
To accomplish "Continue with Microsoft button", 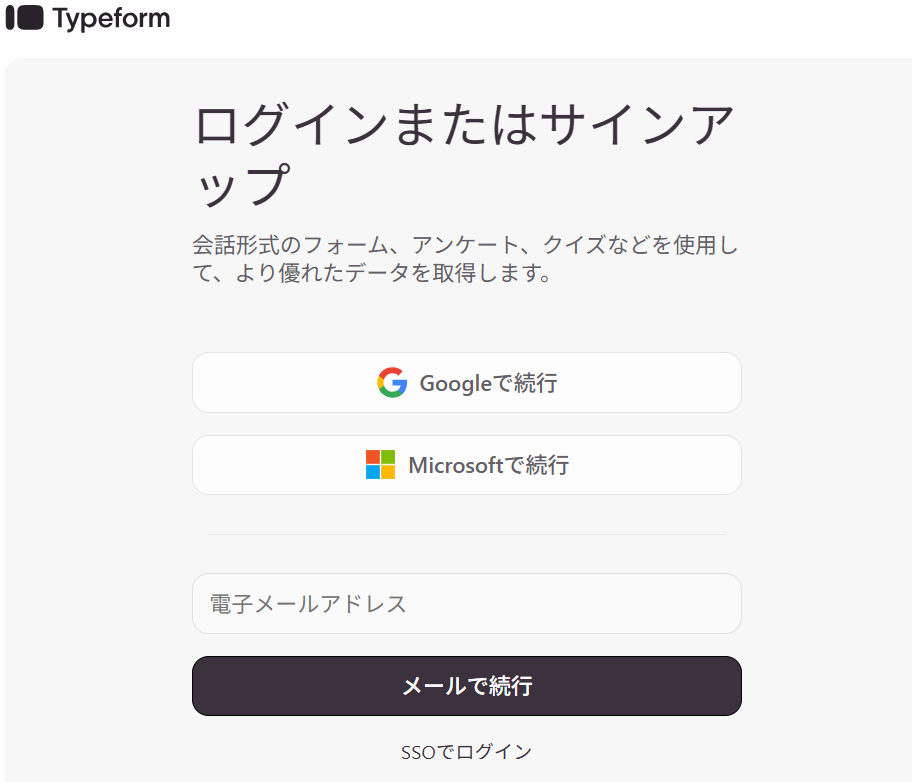I will point(466,465).
